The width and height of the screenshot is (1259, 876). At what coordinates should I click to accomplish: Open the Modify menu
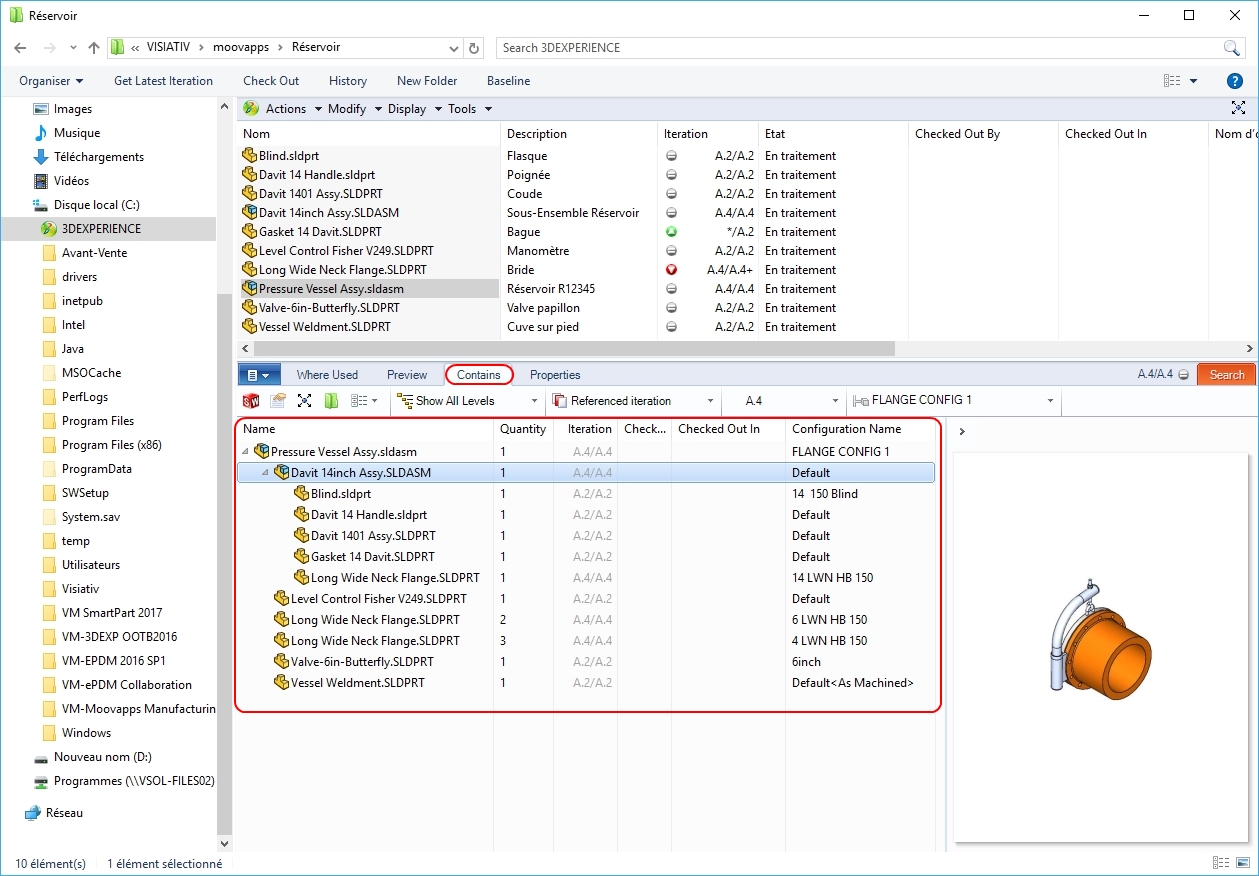tap(355, 109)
